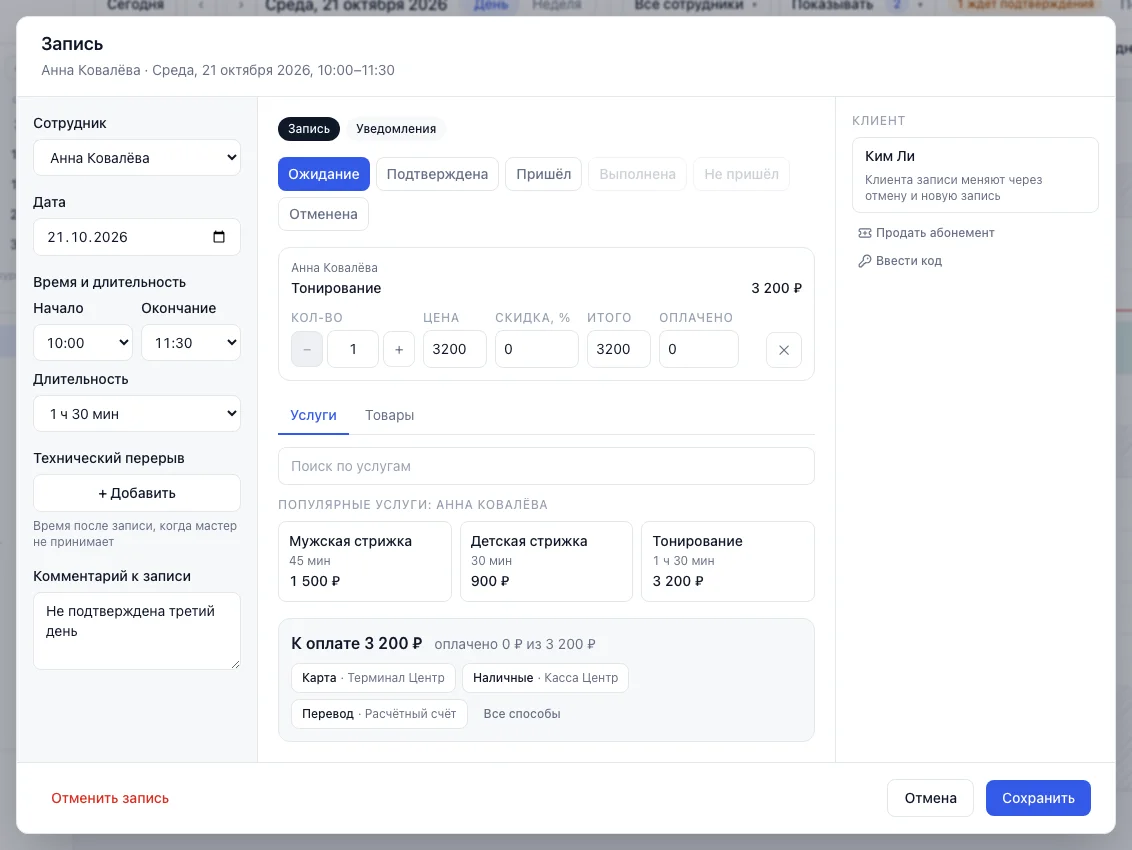Screen dimensions: 1132x850
Task: Switch to the Запись tab
Action: (x=309, y=129)
